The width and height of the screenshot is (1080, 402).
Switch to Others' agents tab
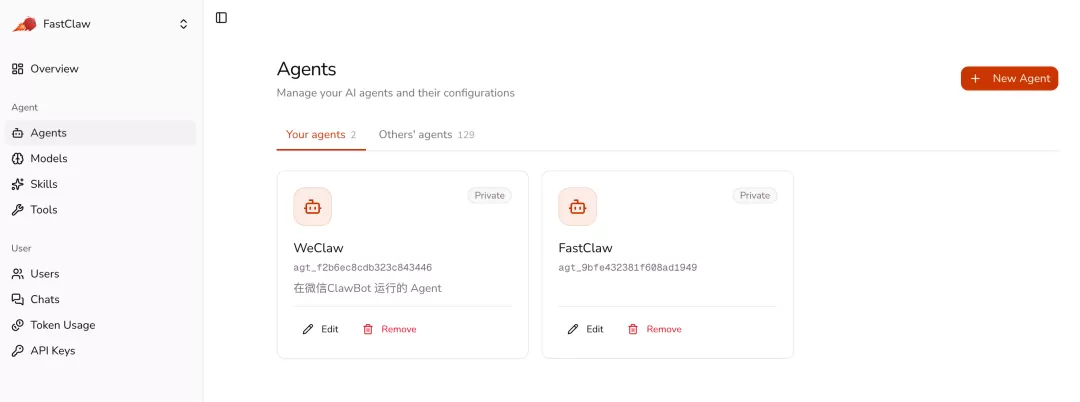point(426,135)
